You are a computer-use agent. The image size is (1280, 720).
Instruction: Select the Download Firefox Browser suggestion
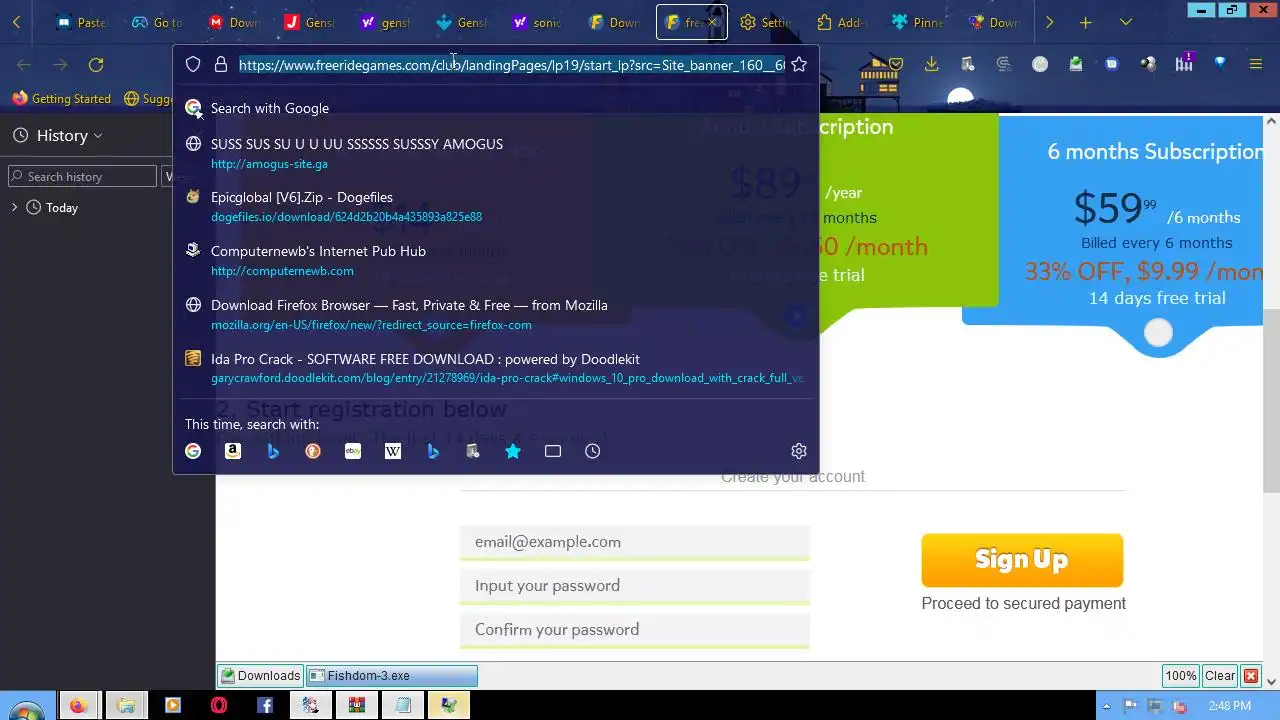click(496, 314)
